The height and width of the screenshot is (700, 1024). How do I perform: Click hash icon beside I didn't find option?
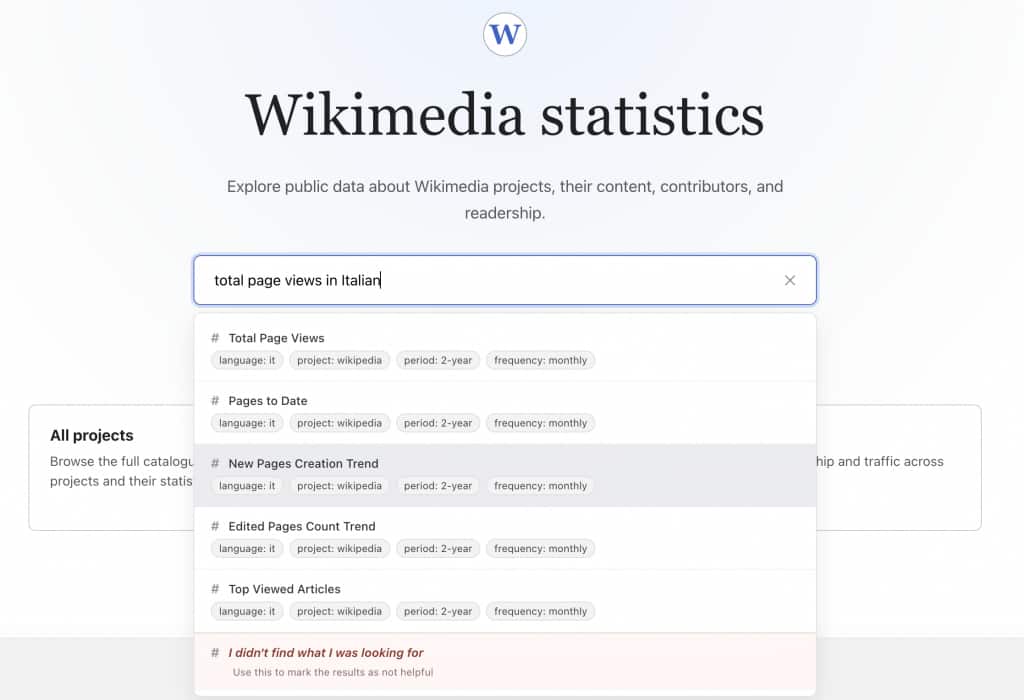[215, 652]
